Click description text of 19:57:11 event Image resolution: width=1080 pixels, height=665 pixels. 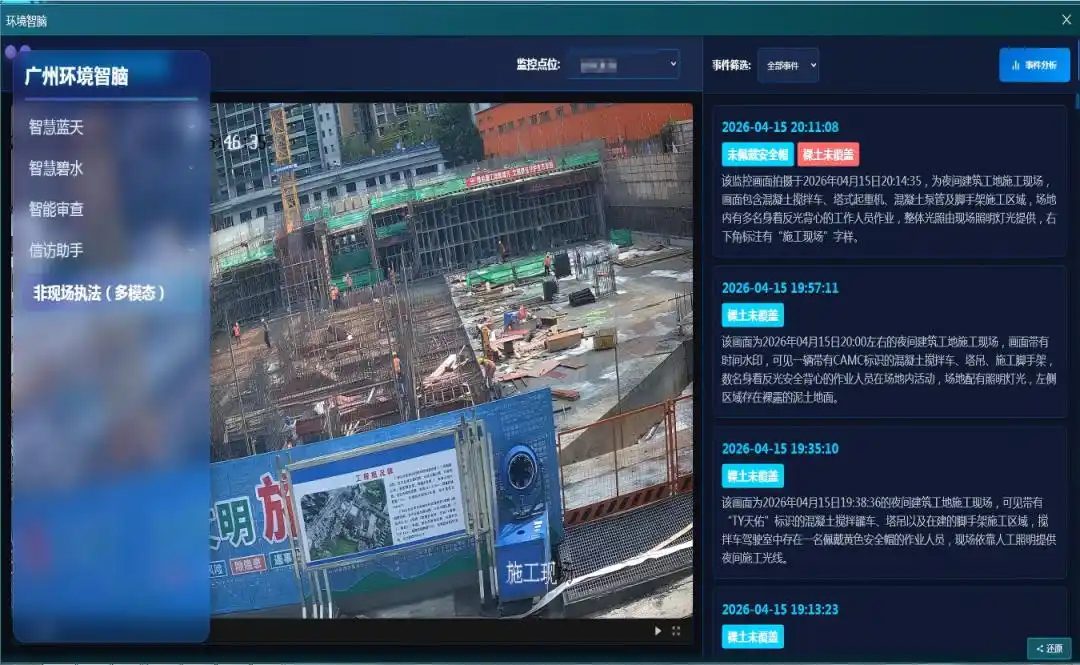889,369
